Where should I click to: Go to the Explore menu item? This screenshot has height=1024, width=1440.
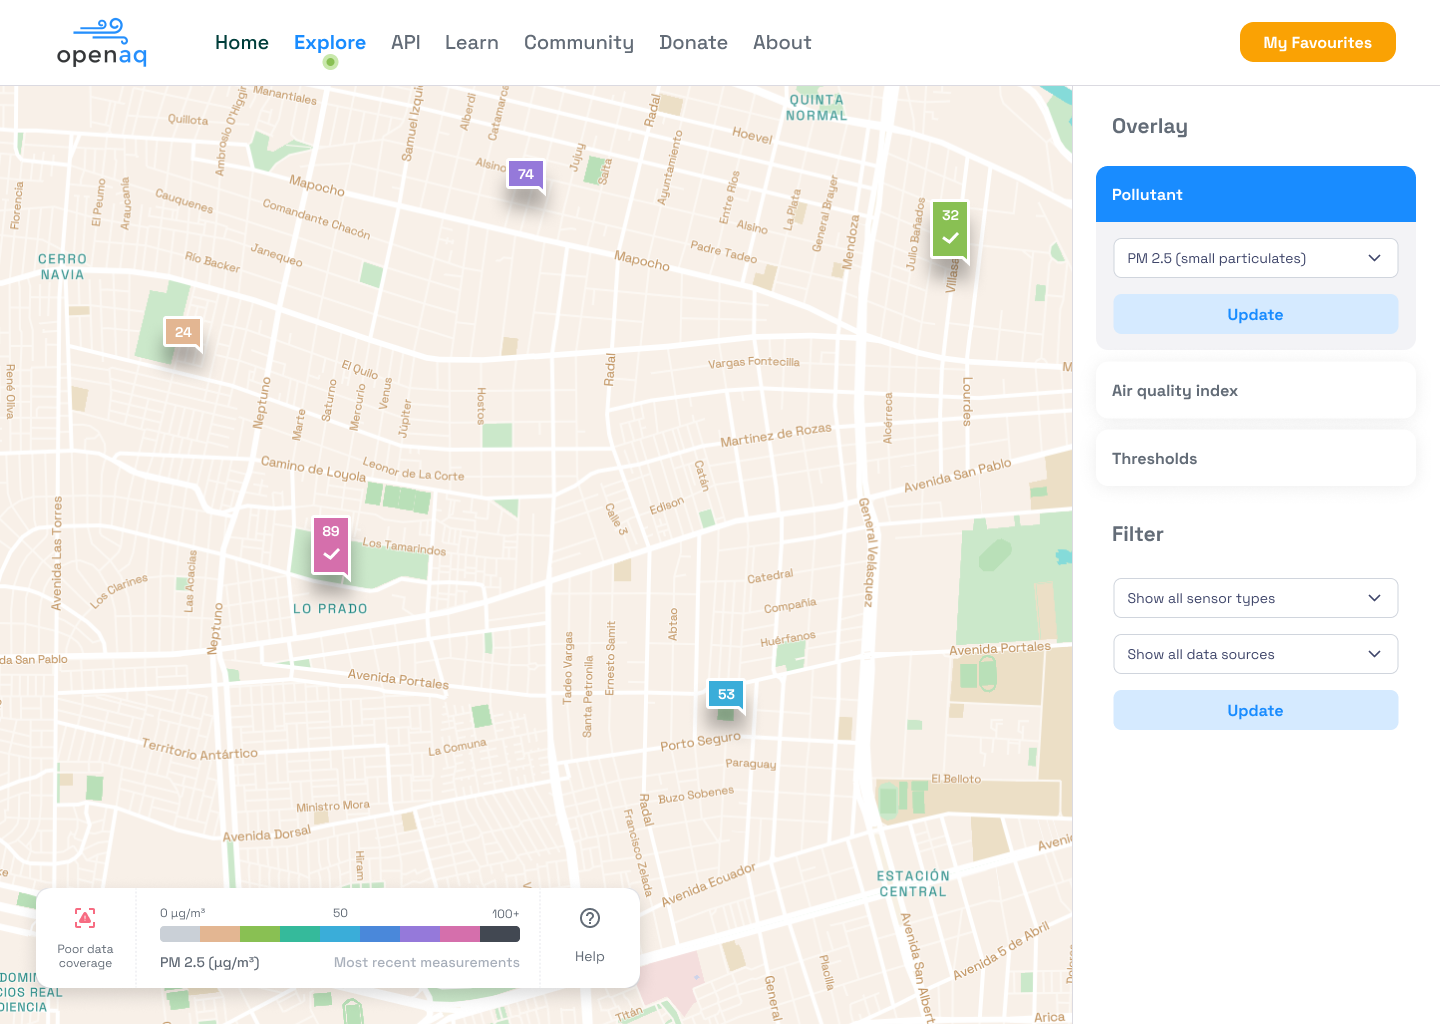pyautogui.click(x=330, y=43)
